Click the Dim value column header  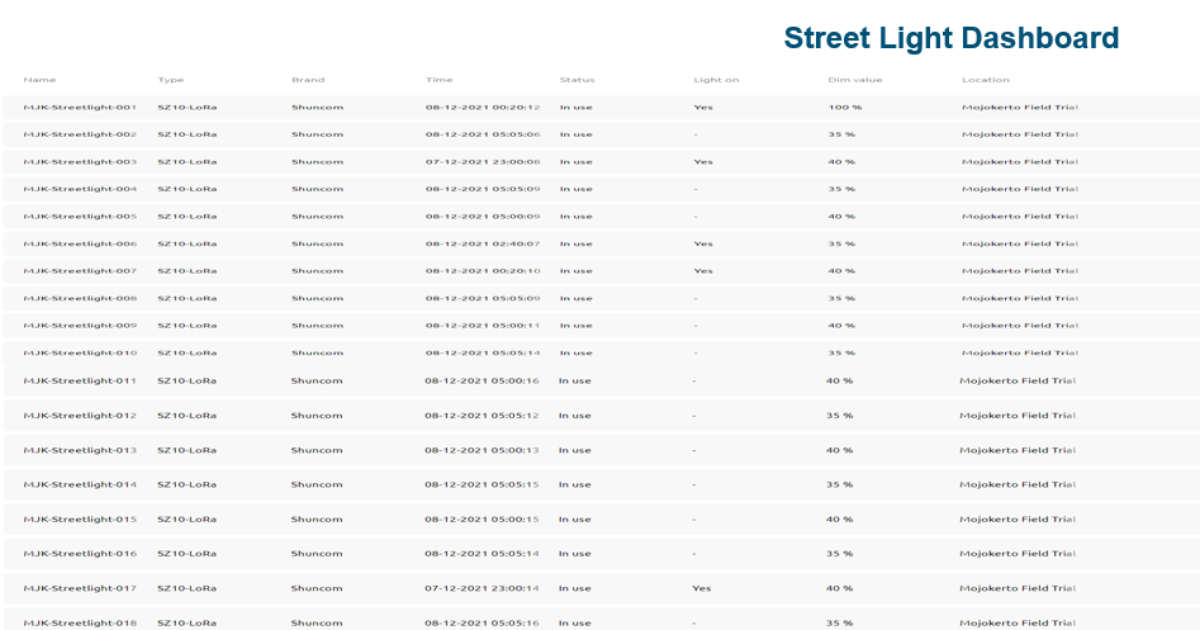tap(855, 80)
